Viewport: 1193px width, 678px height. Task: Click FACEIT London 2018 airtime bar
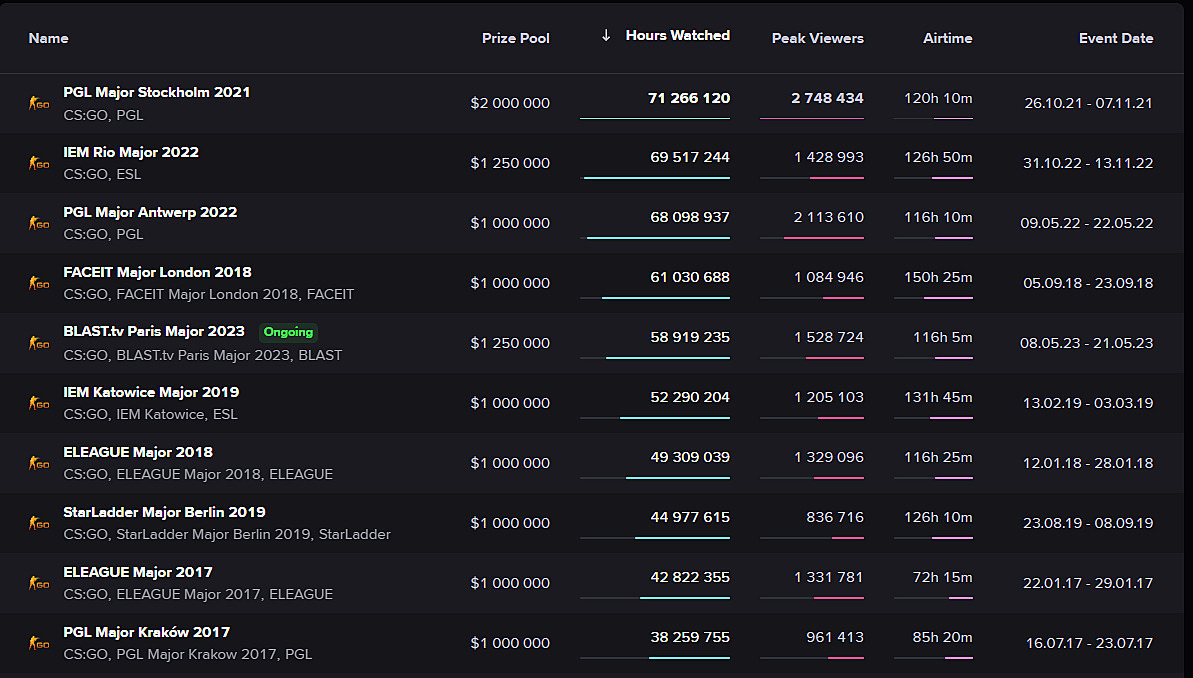click(934, 298)
